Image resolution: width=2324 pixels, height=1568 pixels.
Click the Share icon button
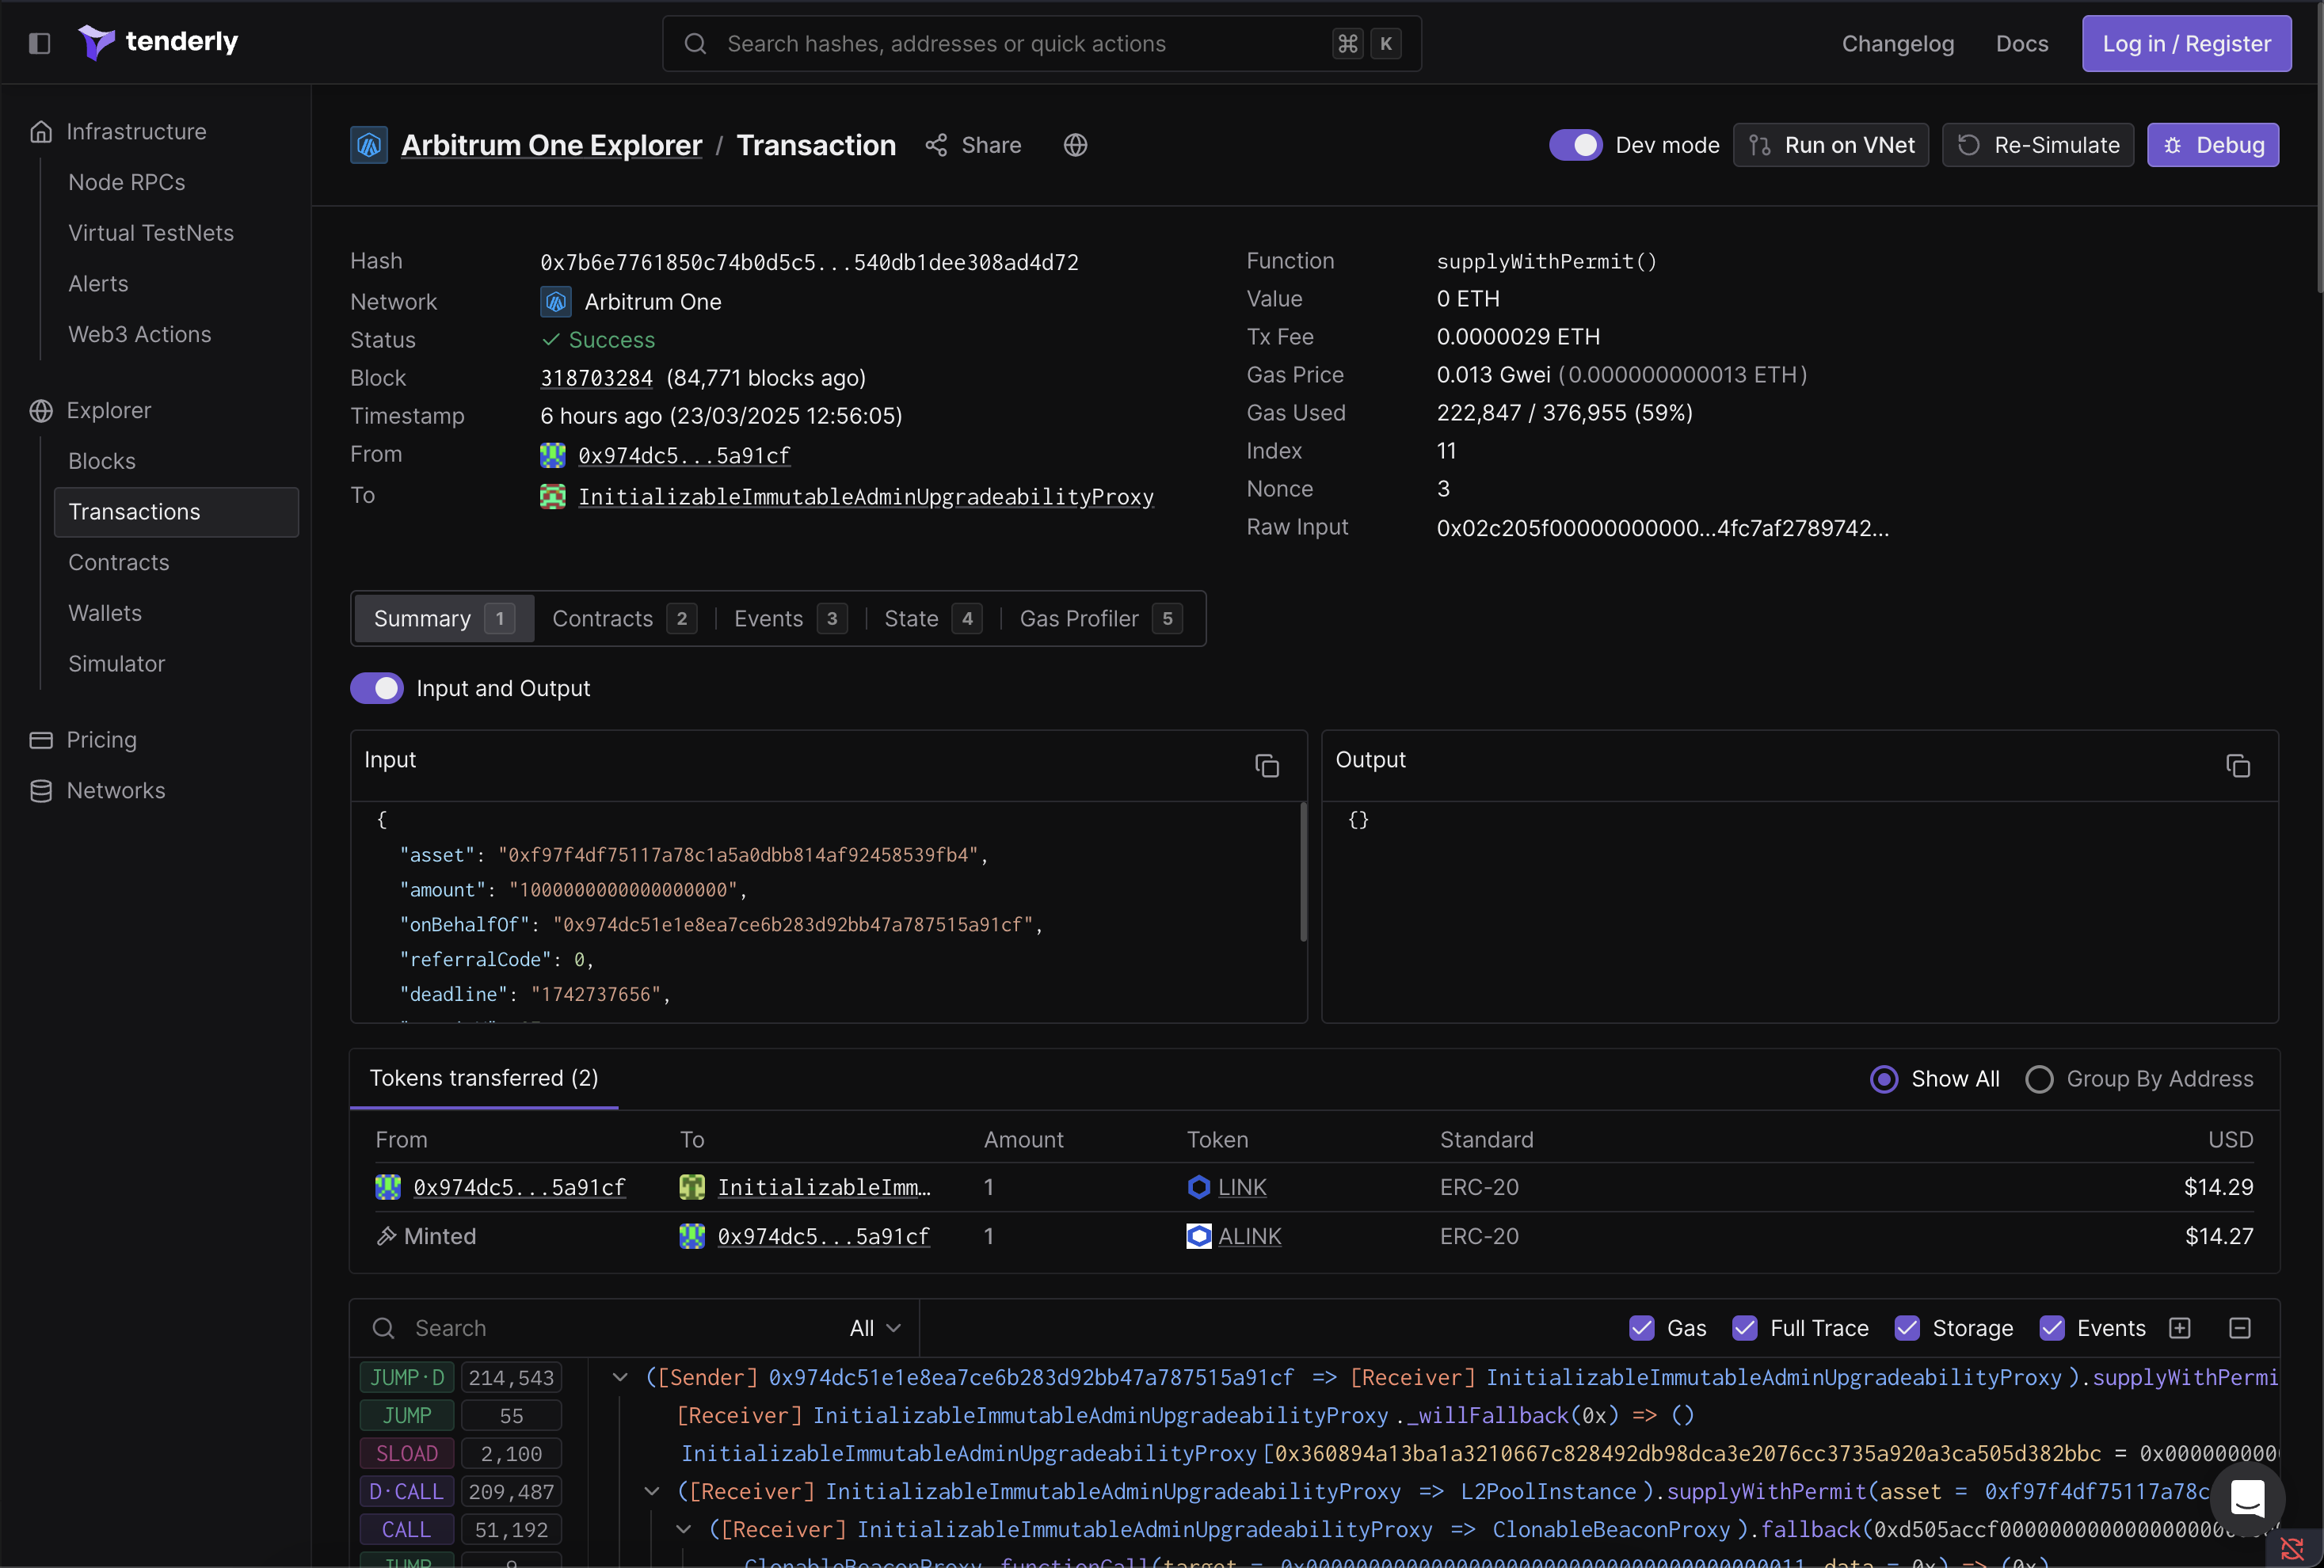tap(936, 145)
